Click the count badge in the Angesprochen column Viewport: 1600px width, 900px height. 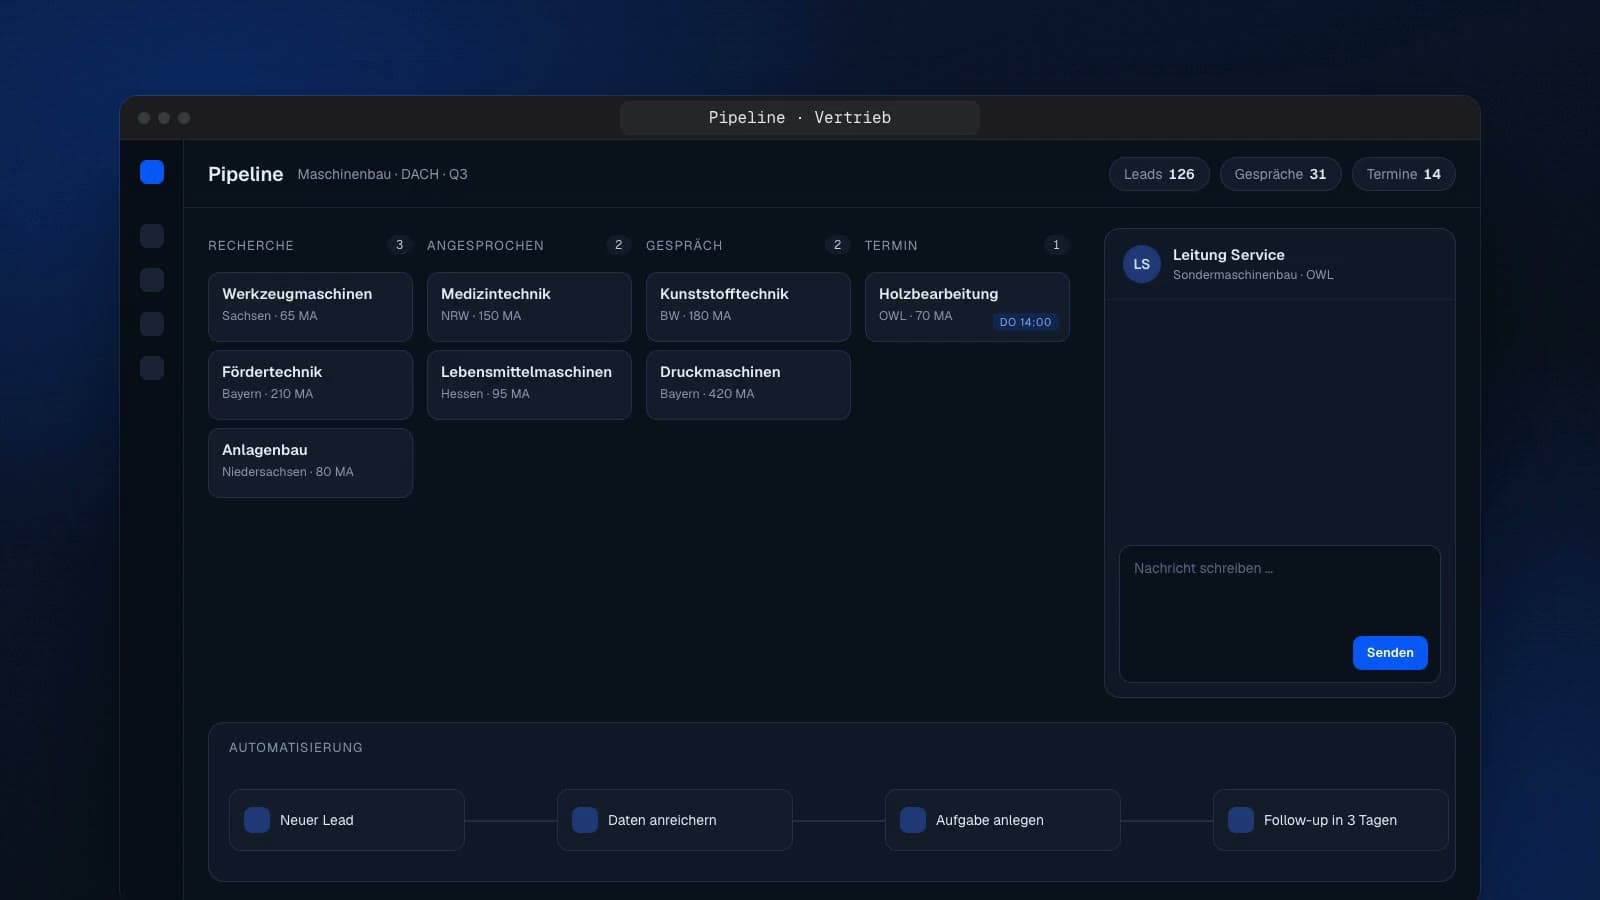[x=618, y=245]
